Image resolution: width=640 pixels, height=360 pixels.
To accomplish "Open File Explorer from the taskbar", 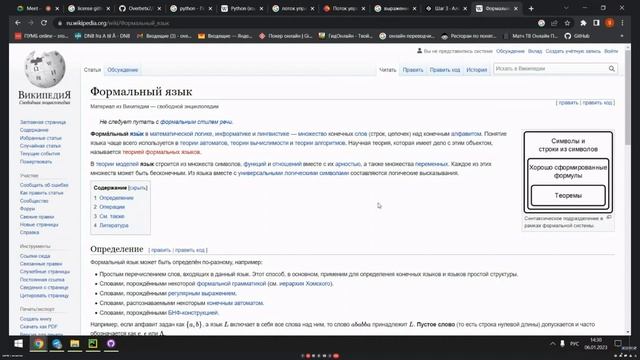I will (75, 344).
